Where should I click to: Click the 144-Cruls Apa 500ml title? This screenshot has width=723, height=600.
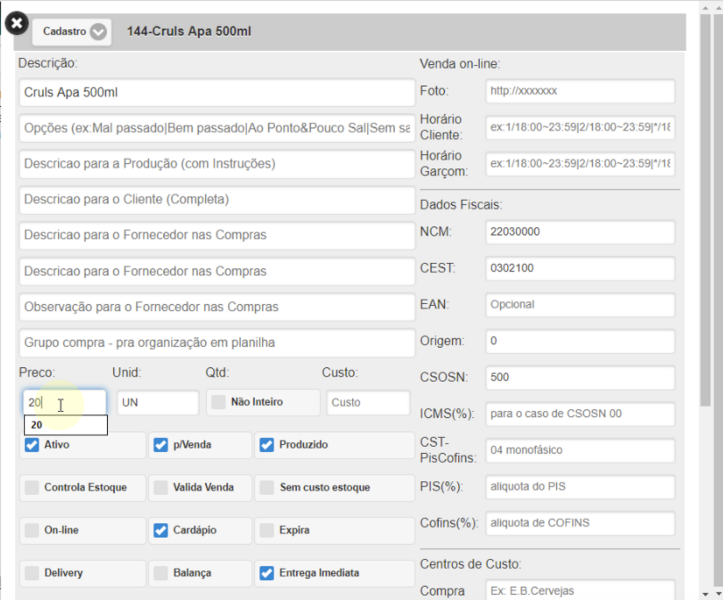(189, 32)
